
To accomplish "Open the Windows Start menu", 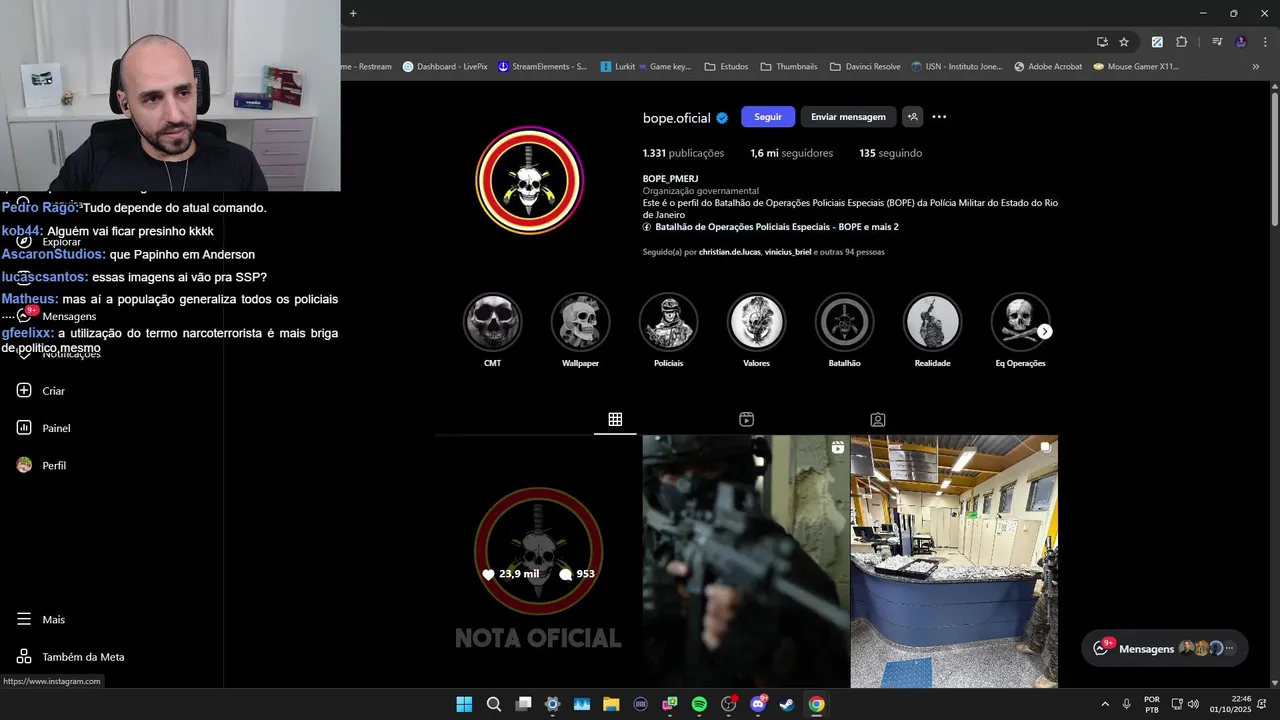I will click(464, 704).
